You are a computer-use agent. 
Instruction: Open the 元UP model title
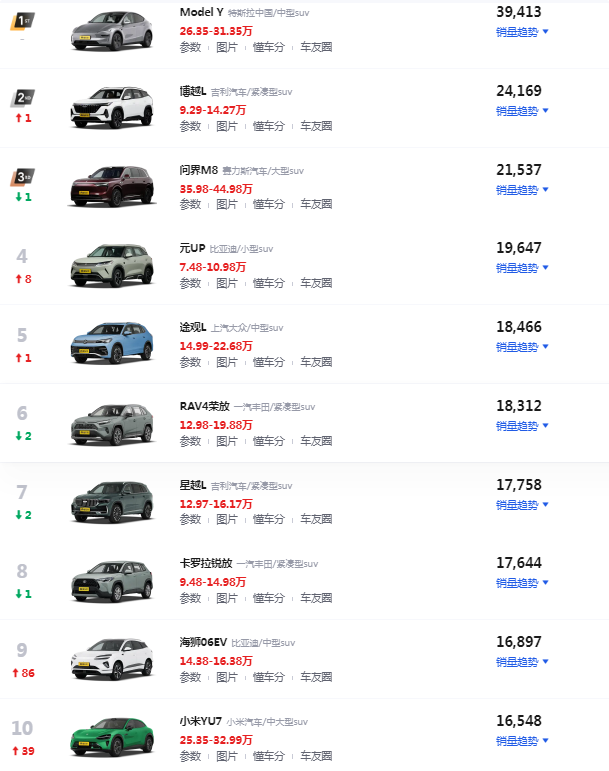[x=192, y=248]
